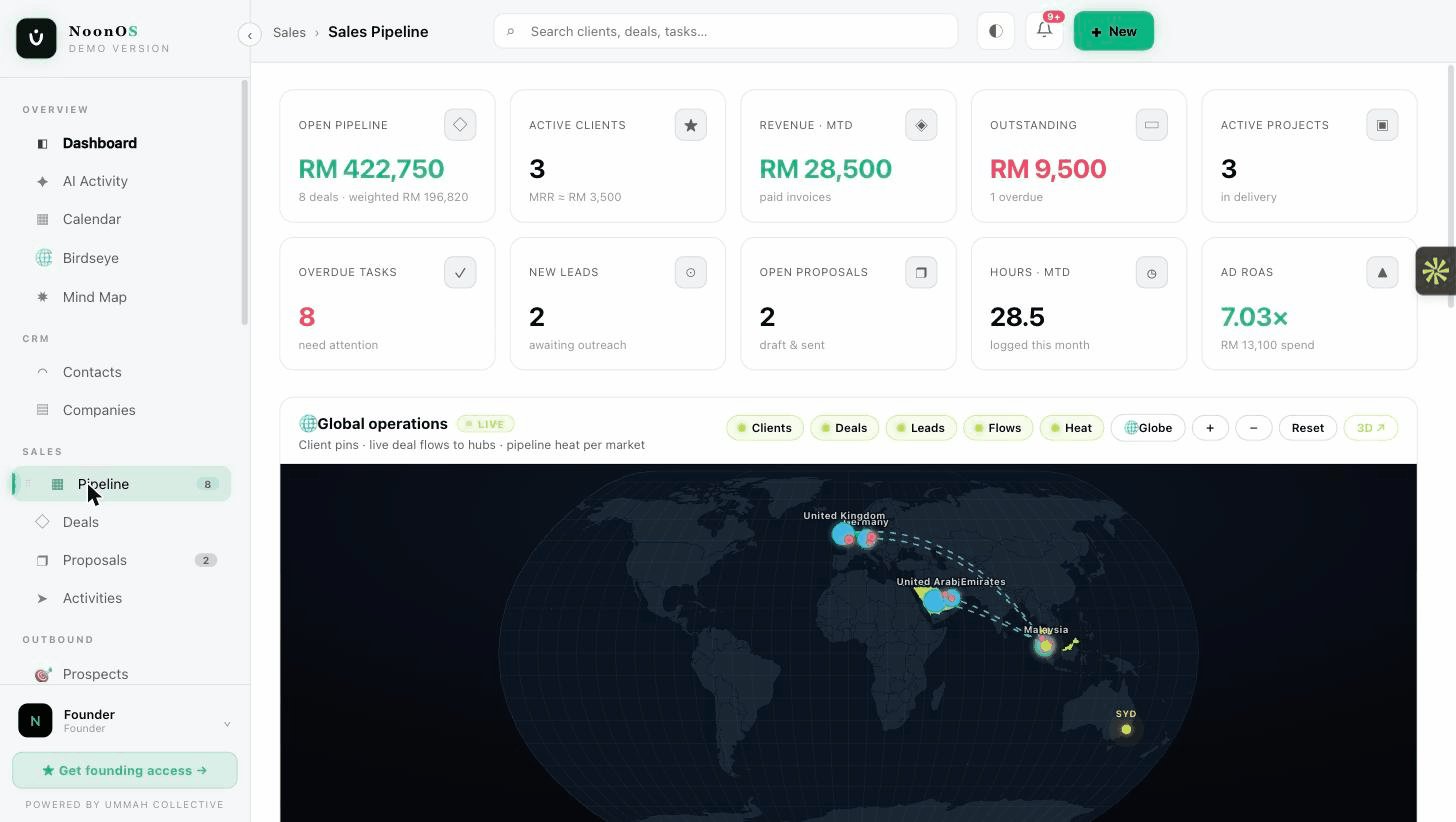Select the Pipeline sidebar item

pyautogui.click(x=122, y=484)
